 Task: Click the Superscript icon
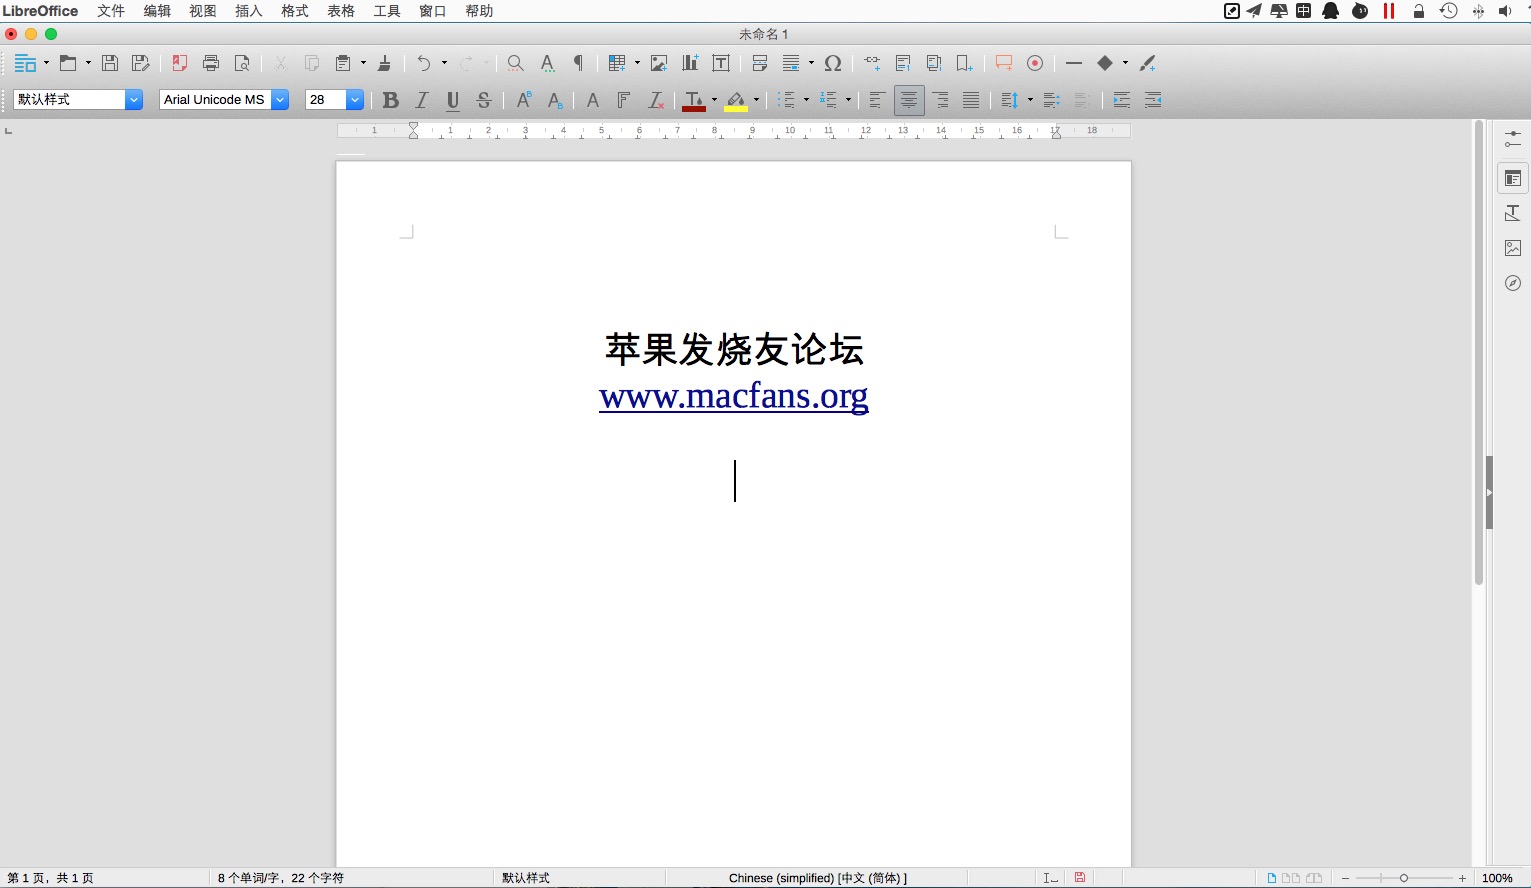(x=524, y=99)
